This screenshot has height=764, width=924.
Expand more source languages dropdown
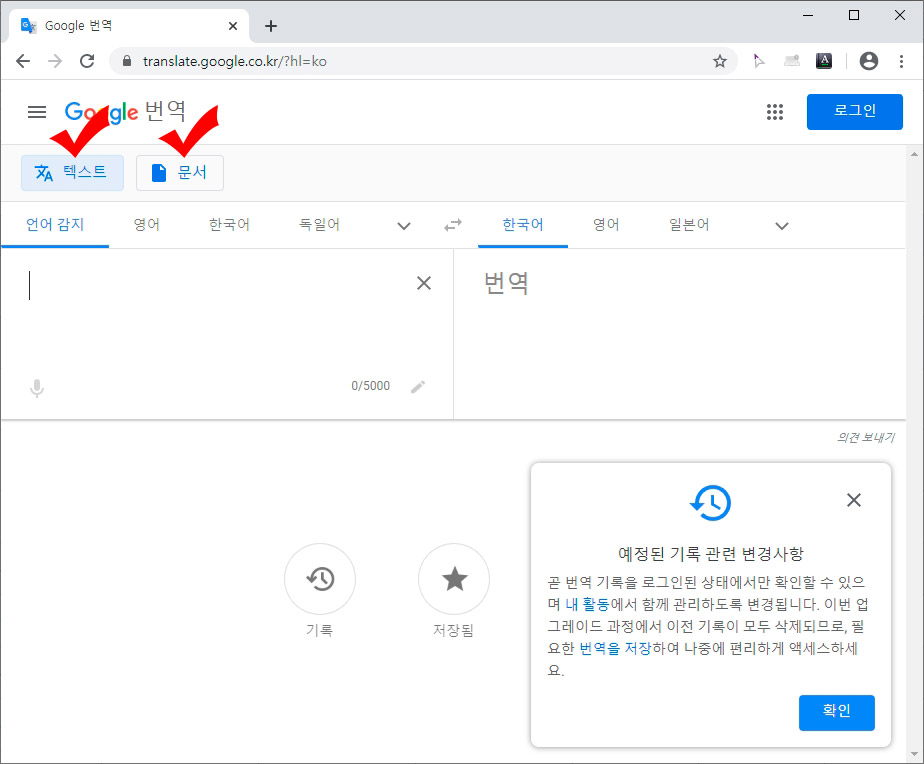(404, 226)
